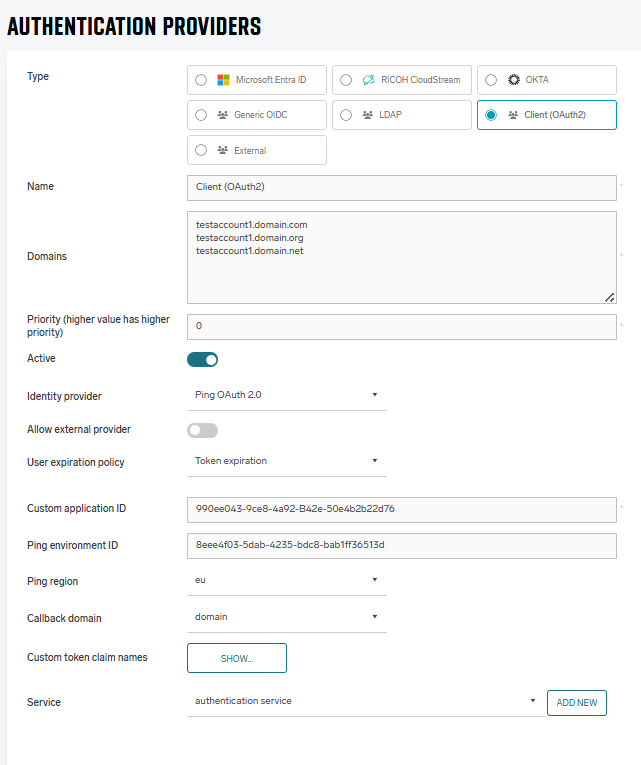Open the Identity provider dropdown
The image size is (641, 765).
coord(286,395)
